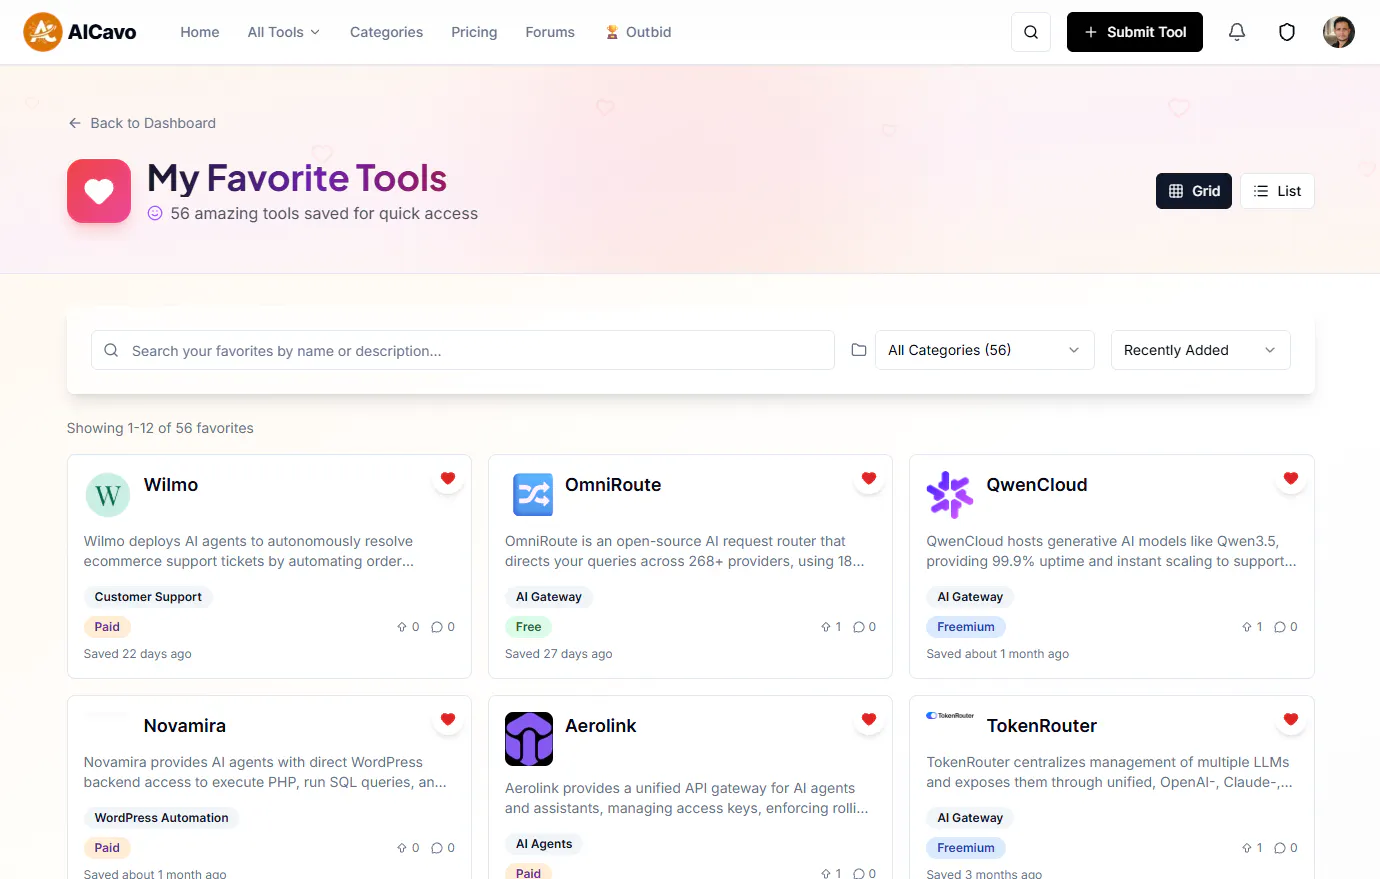This screenshot has width=1380, height=879.
Task: Click the TokenRouter tool logo
Action: (x=950, y=716)
